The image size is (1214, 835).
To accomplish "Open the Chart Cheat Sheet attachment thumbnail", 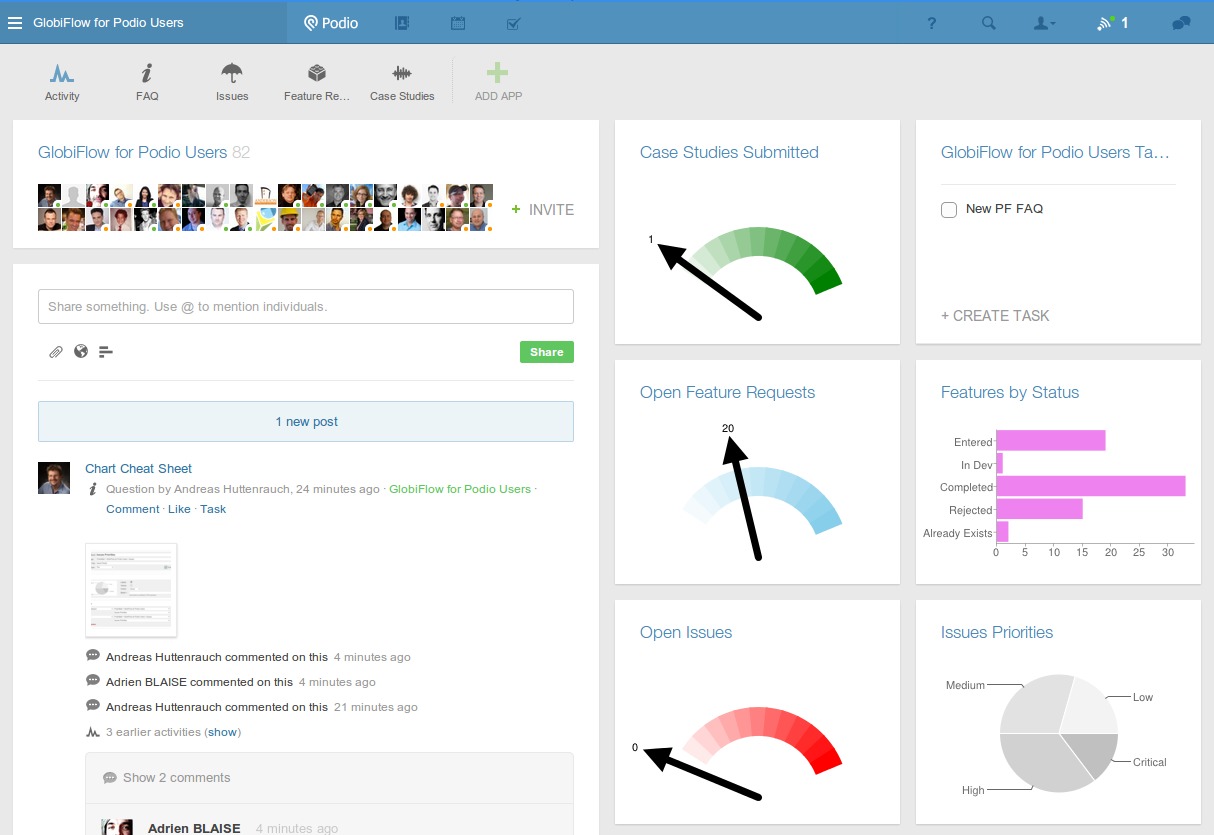I will [130, 589].
